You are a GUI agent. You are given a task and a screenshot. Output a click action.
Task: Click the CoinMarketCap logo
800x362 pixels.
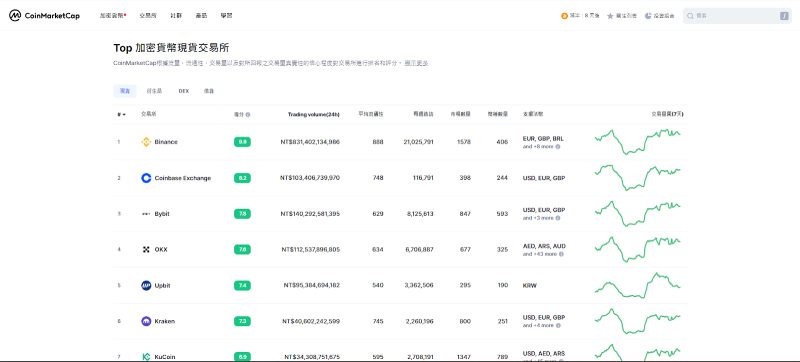point(44,16)
